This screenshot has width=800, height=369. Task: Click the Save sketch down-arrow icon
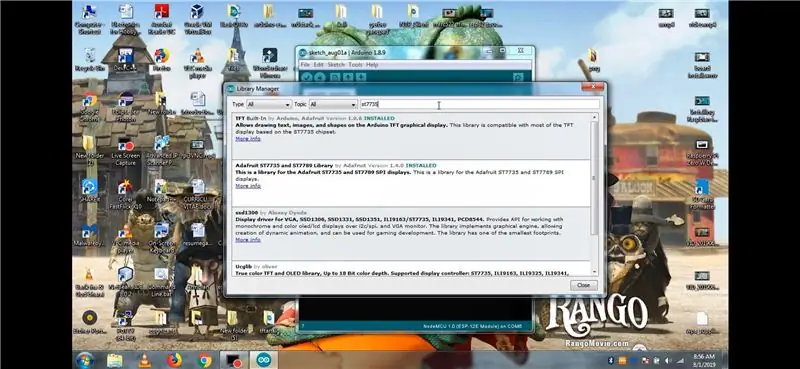[361, 77]
